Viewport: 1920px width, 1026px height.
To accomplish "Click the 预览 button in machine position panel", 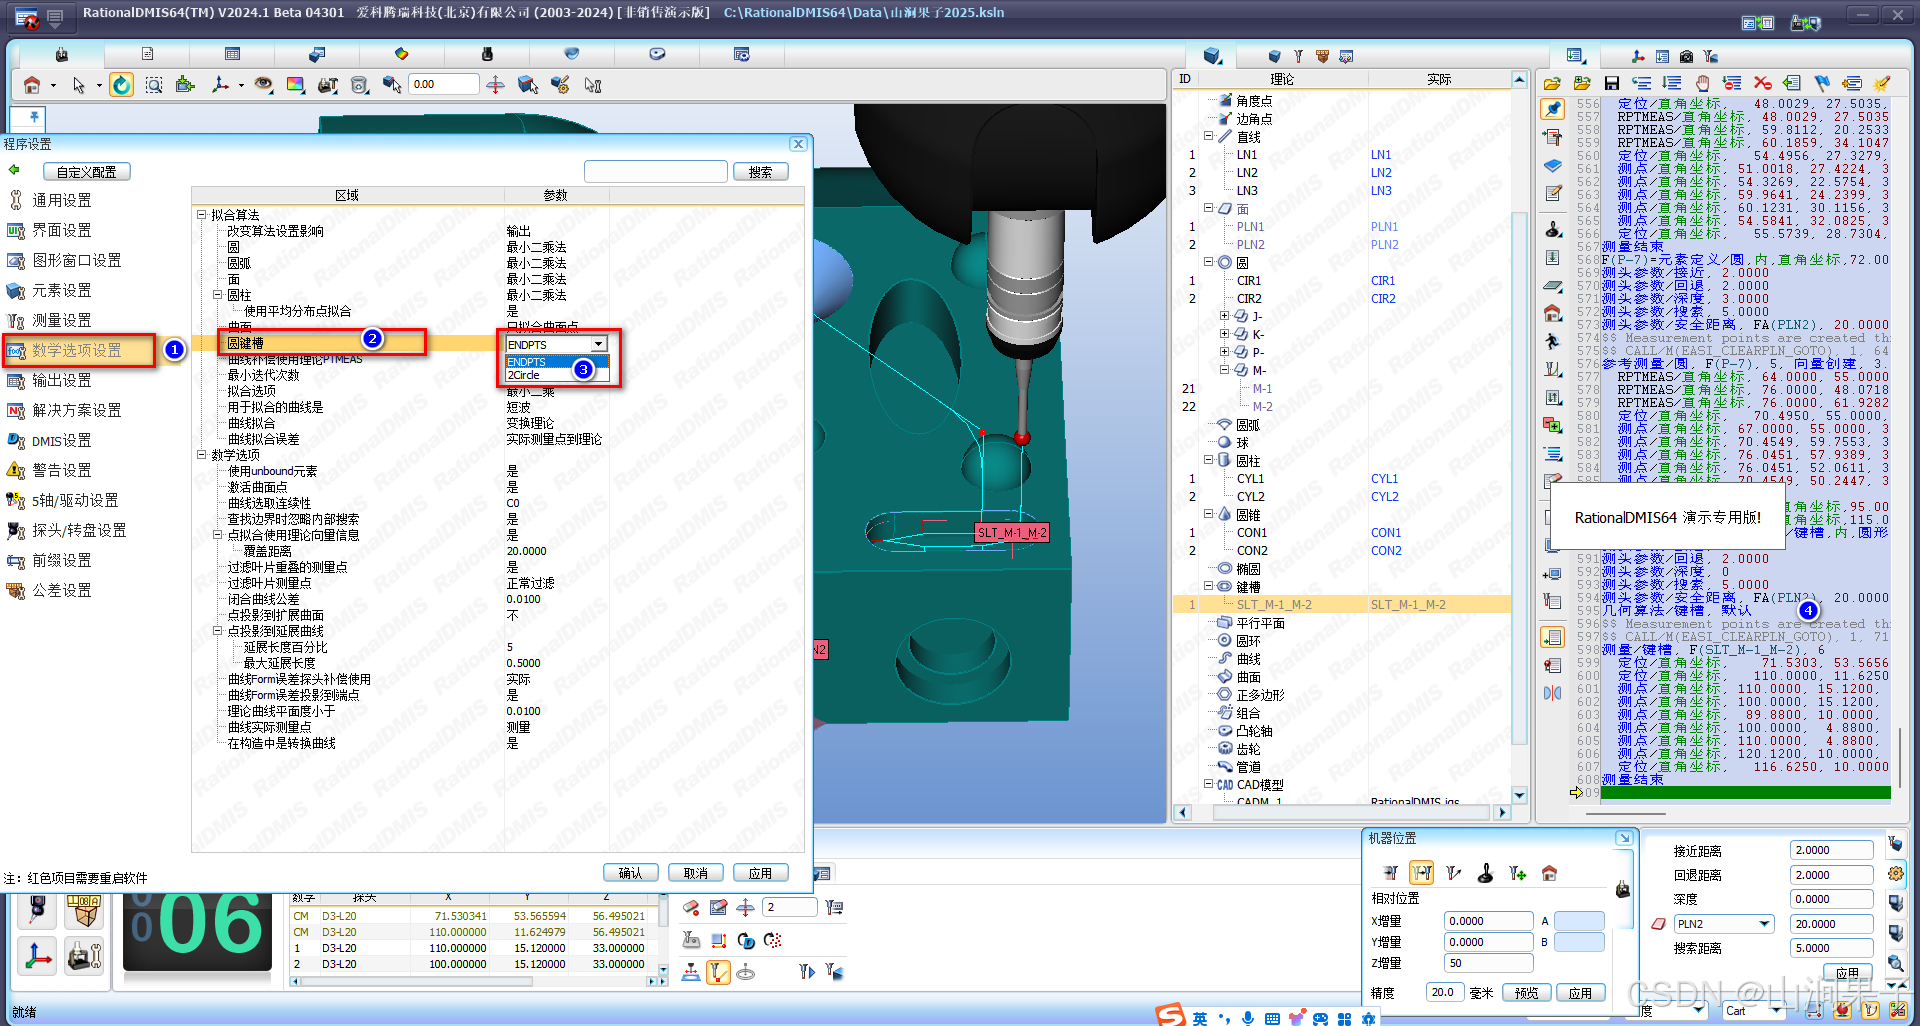I will 1527,993.
